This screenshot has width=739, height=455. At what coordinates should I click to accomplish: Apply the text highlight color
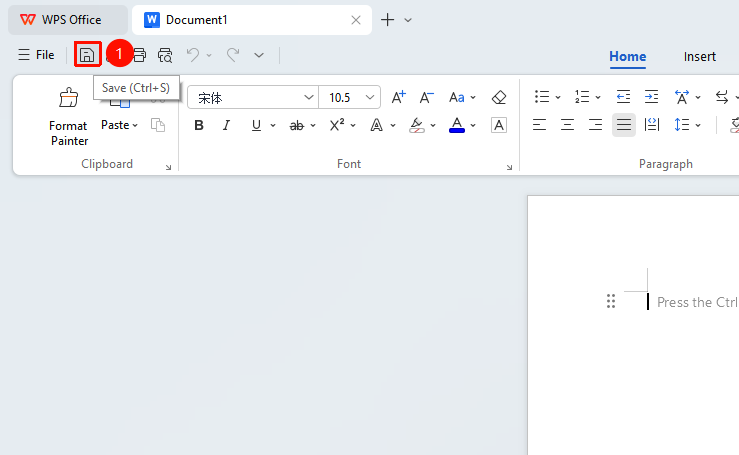point(417,125)
